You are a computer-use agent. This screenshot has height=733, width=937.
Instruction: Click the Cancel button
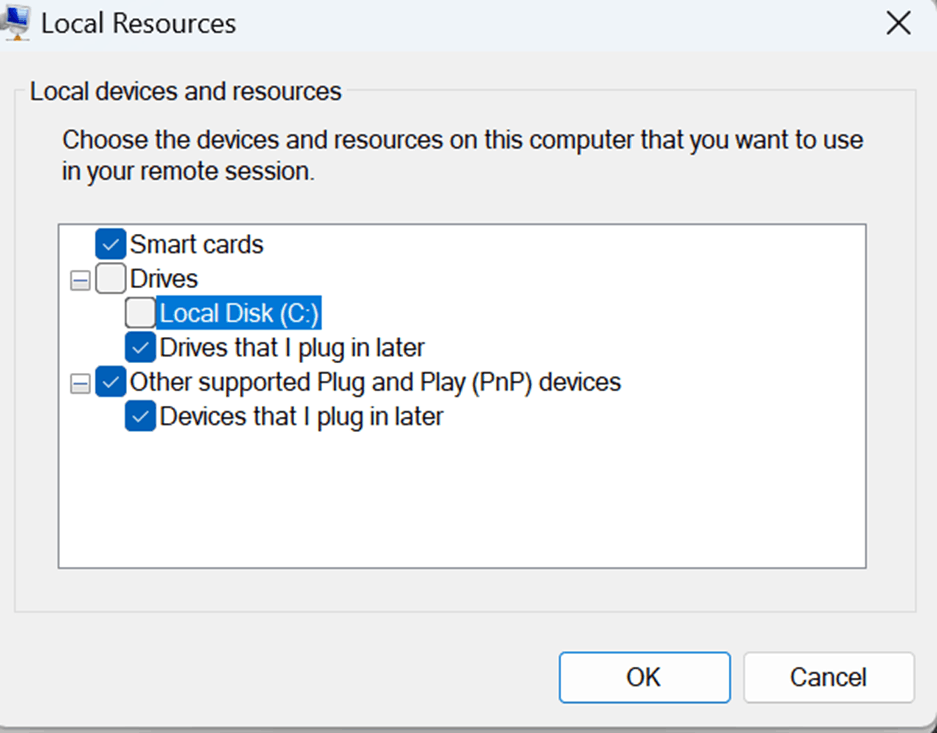pyautogui.click(x=829, y=677)
